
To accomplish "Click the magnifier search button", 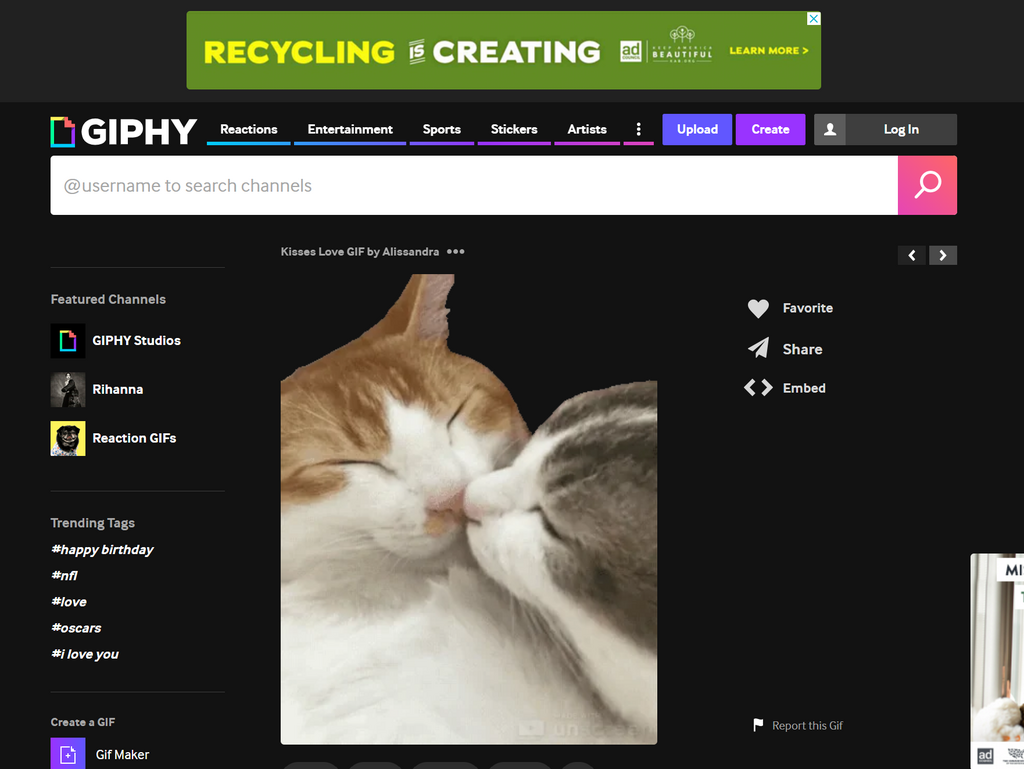I will coord(927,185).
